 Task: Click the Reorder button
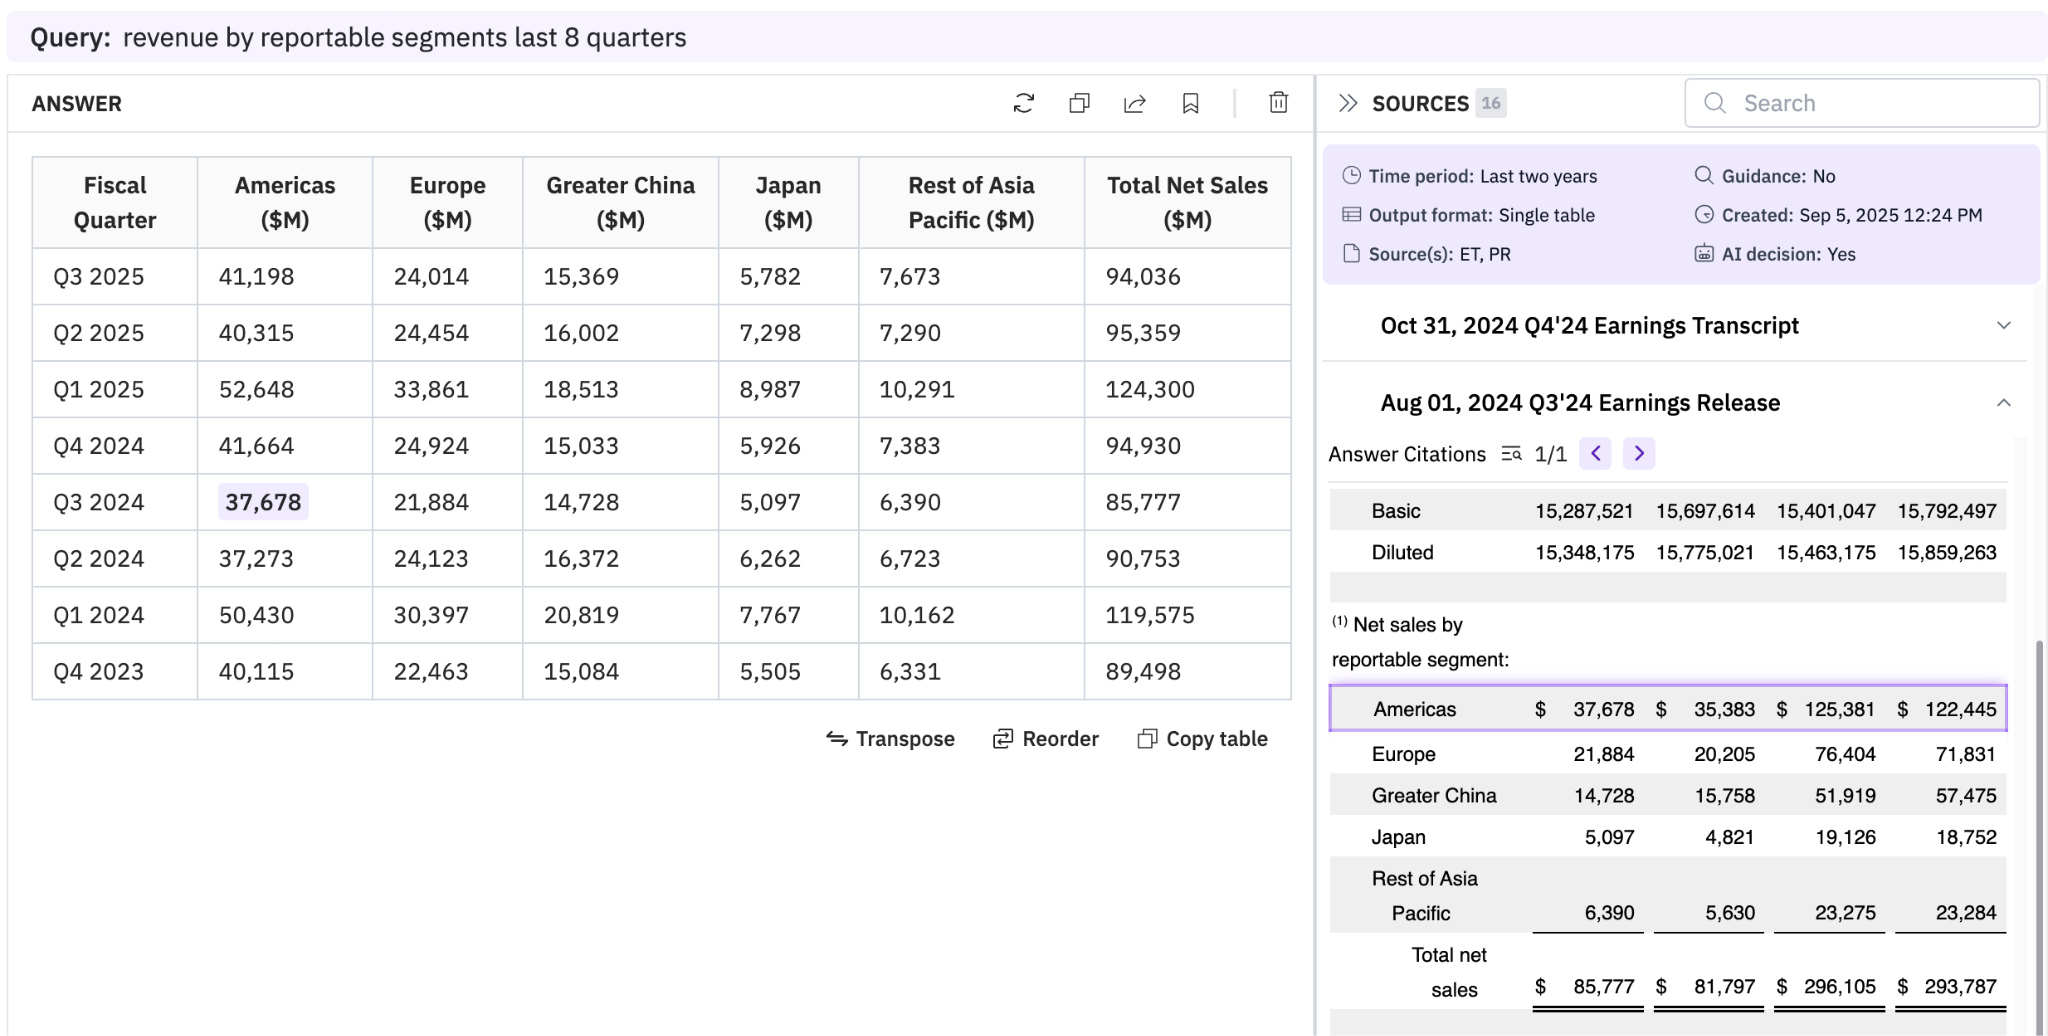point(1045,739)
